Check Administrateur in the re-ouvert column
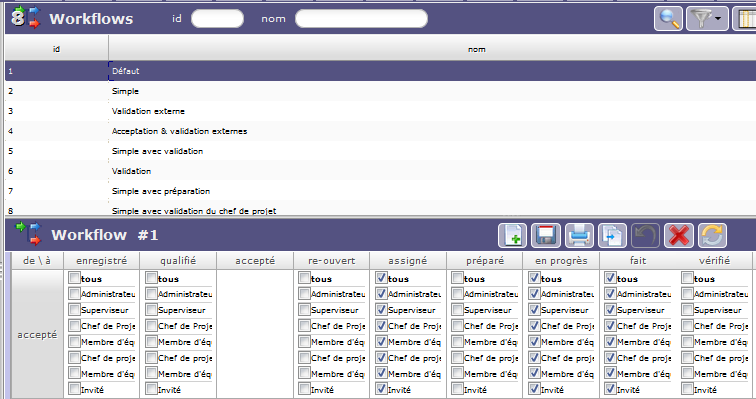 click(304, 293)
